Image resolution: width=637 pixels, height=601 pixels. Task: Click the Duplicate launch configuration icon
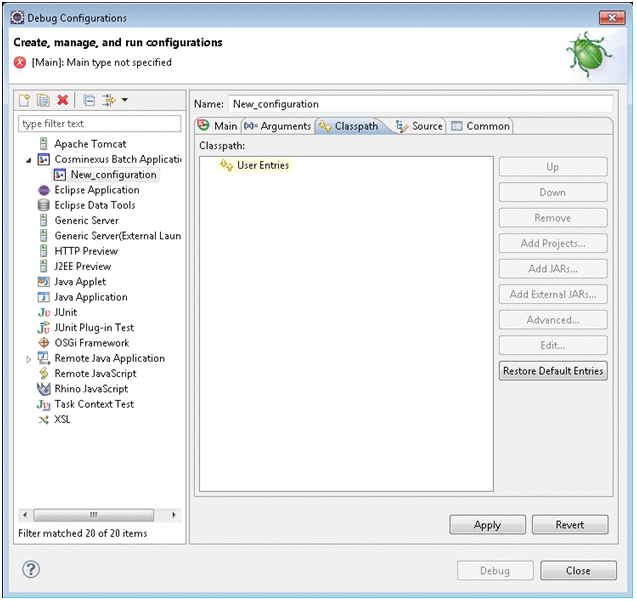pyautogui.click(x=43, y=100)
